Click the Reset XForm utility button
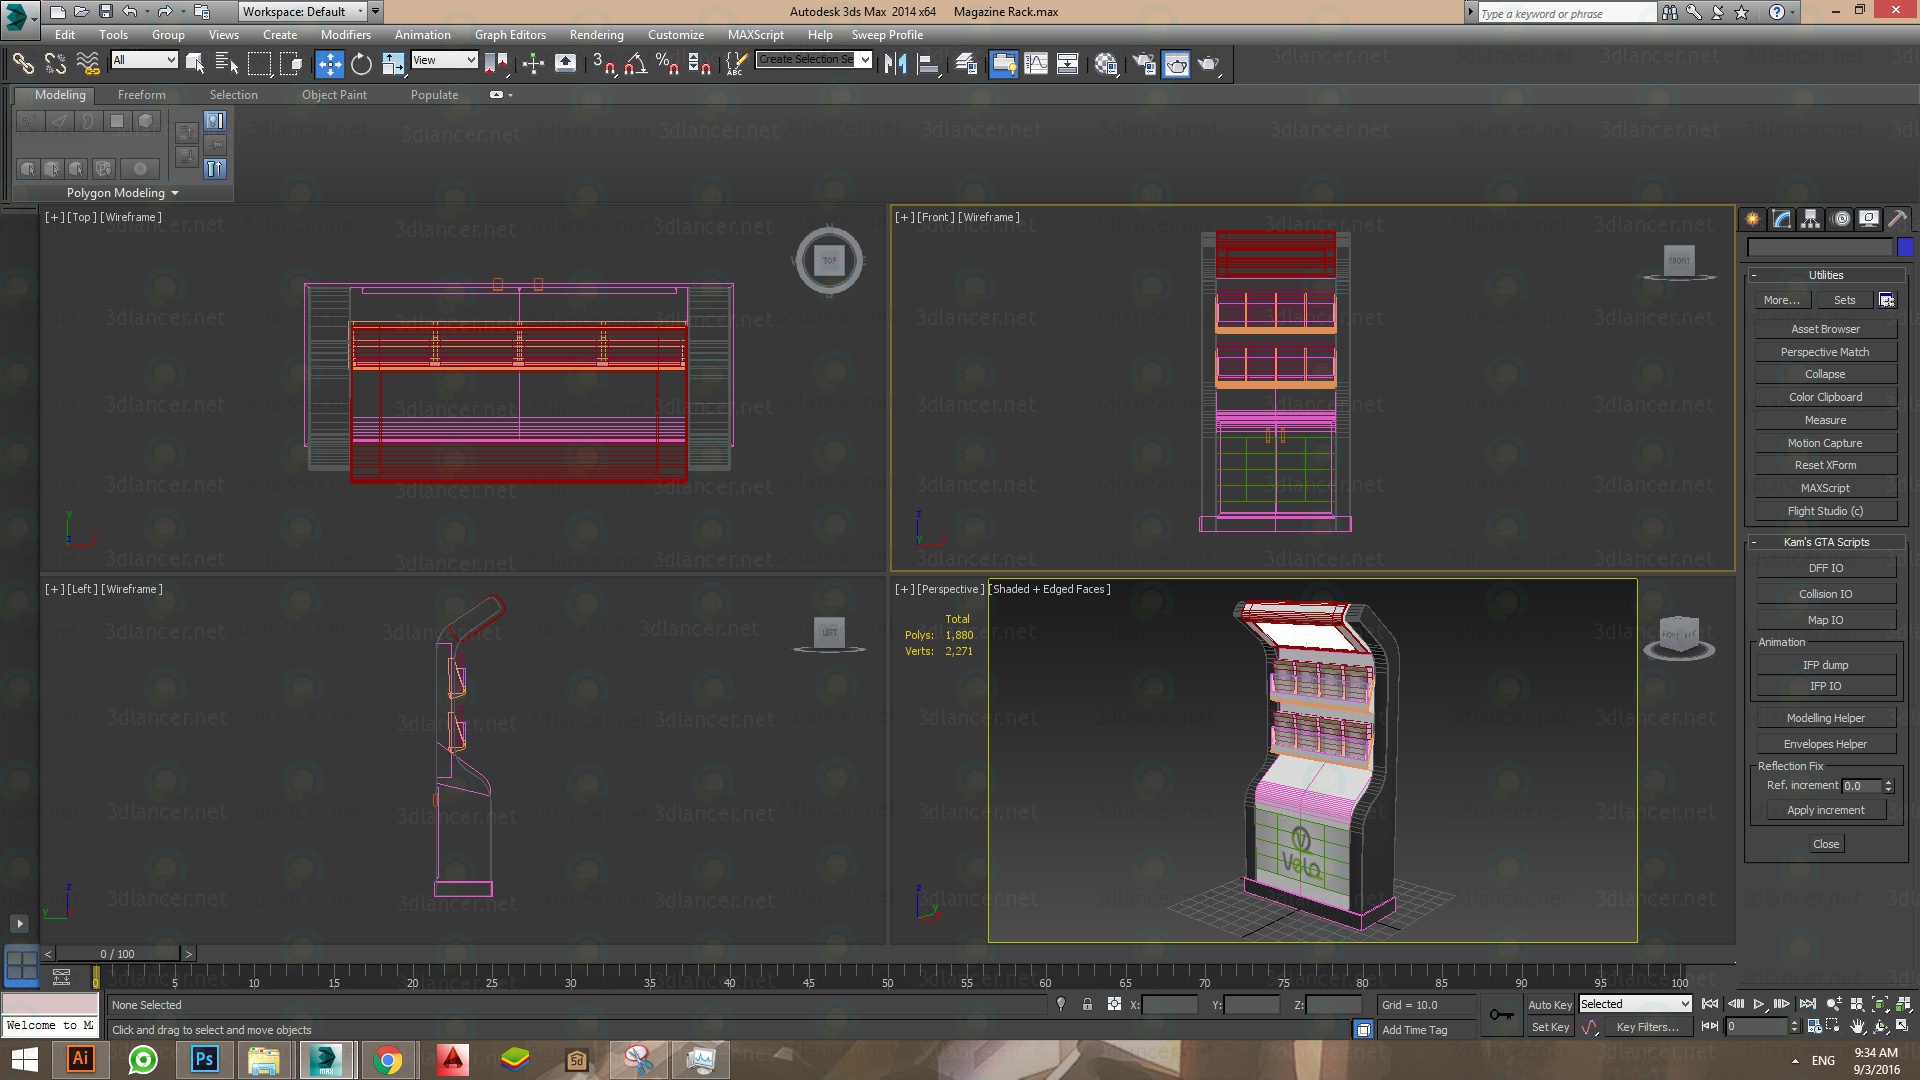Image resolution: width=1920 pixels, height=1080 pixels. [x=1824, y=464]
